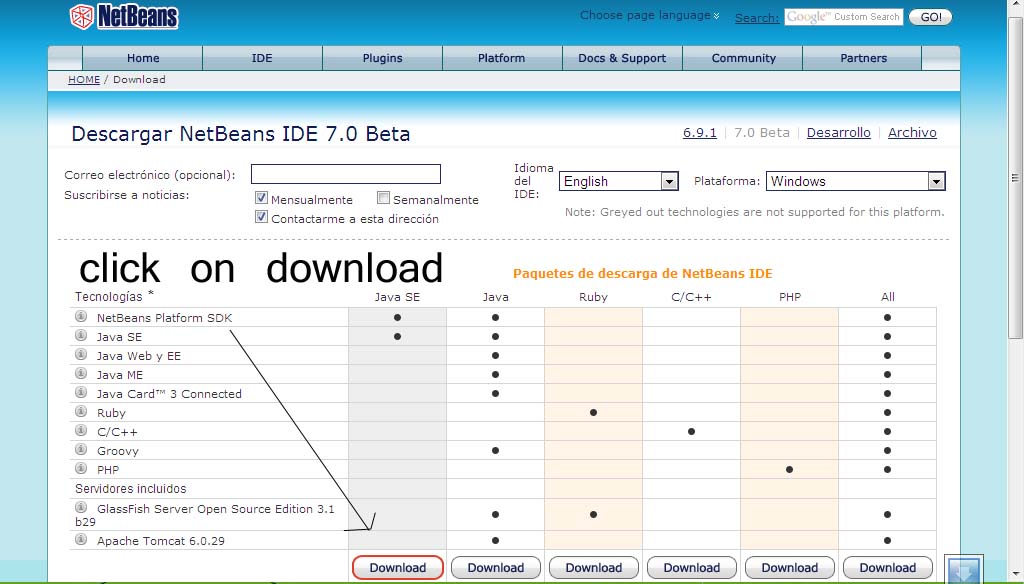Click the Java SE column header
The height and width of the screenshot is (584, 1024).
pyautogui.click(x=397, y=297)
